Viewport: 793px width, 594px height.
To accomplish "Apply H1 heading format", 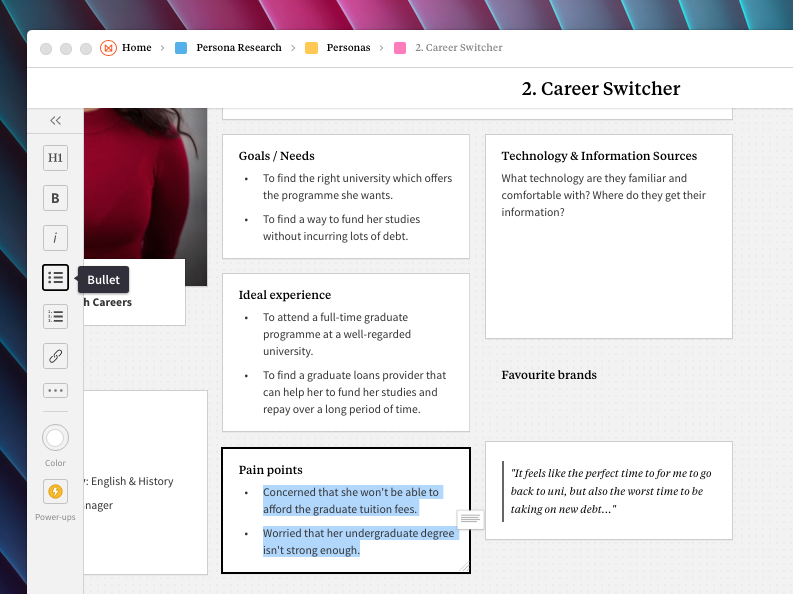I will [x=56, y=158].
